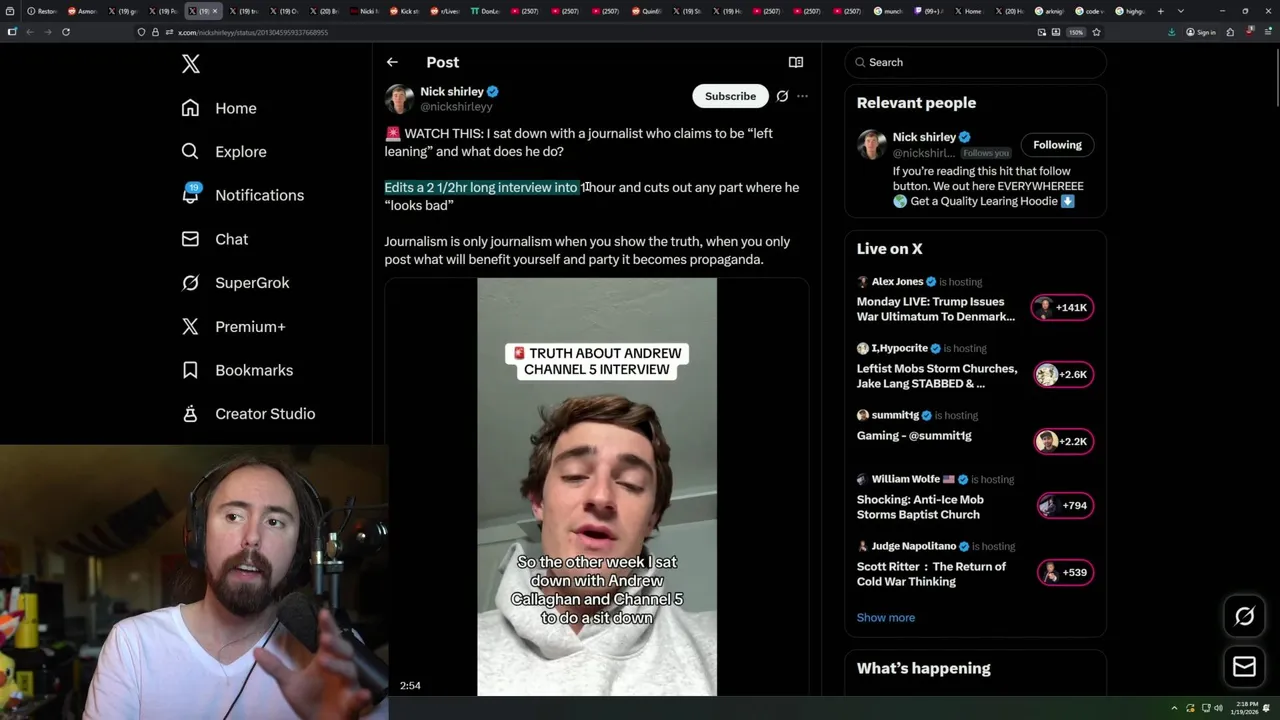Click the taskbar volume speaker icon

point(1218,709)
